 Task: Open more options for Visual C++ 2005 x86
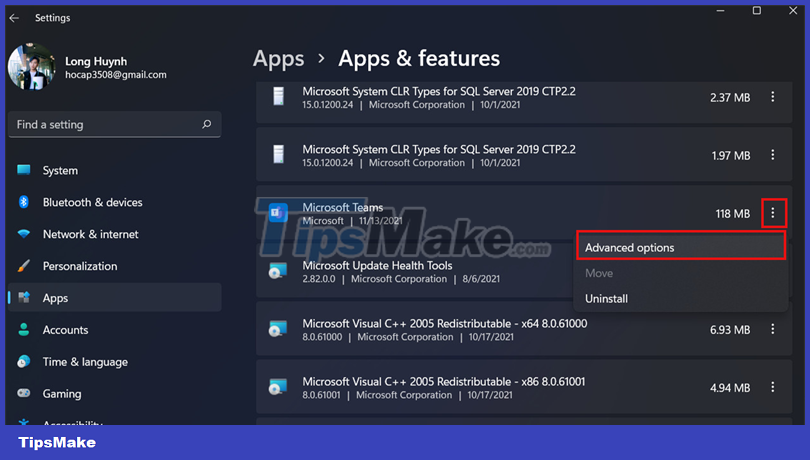(x=773, y=387)
